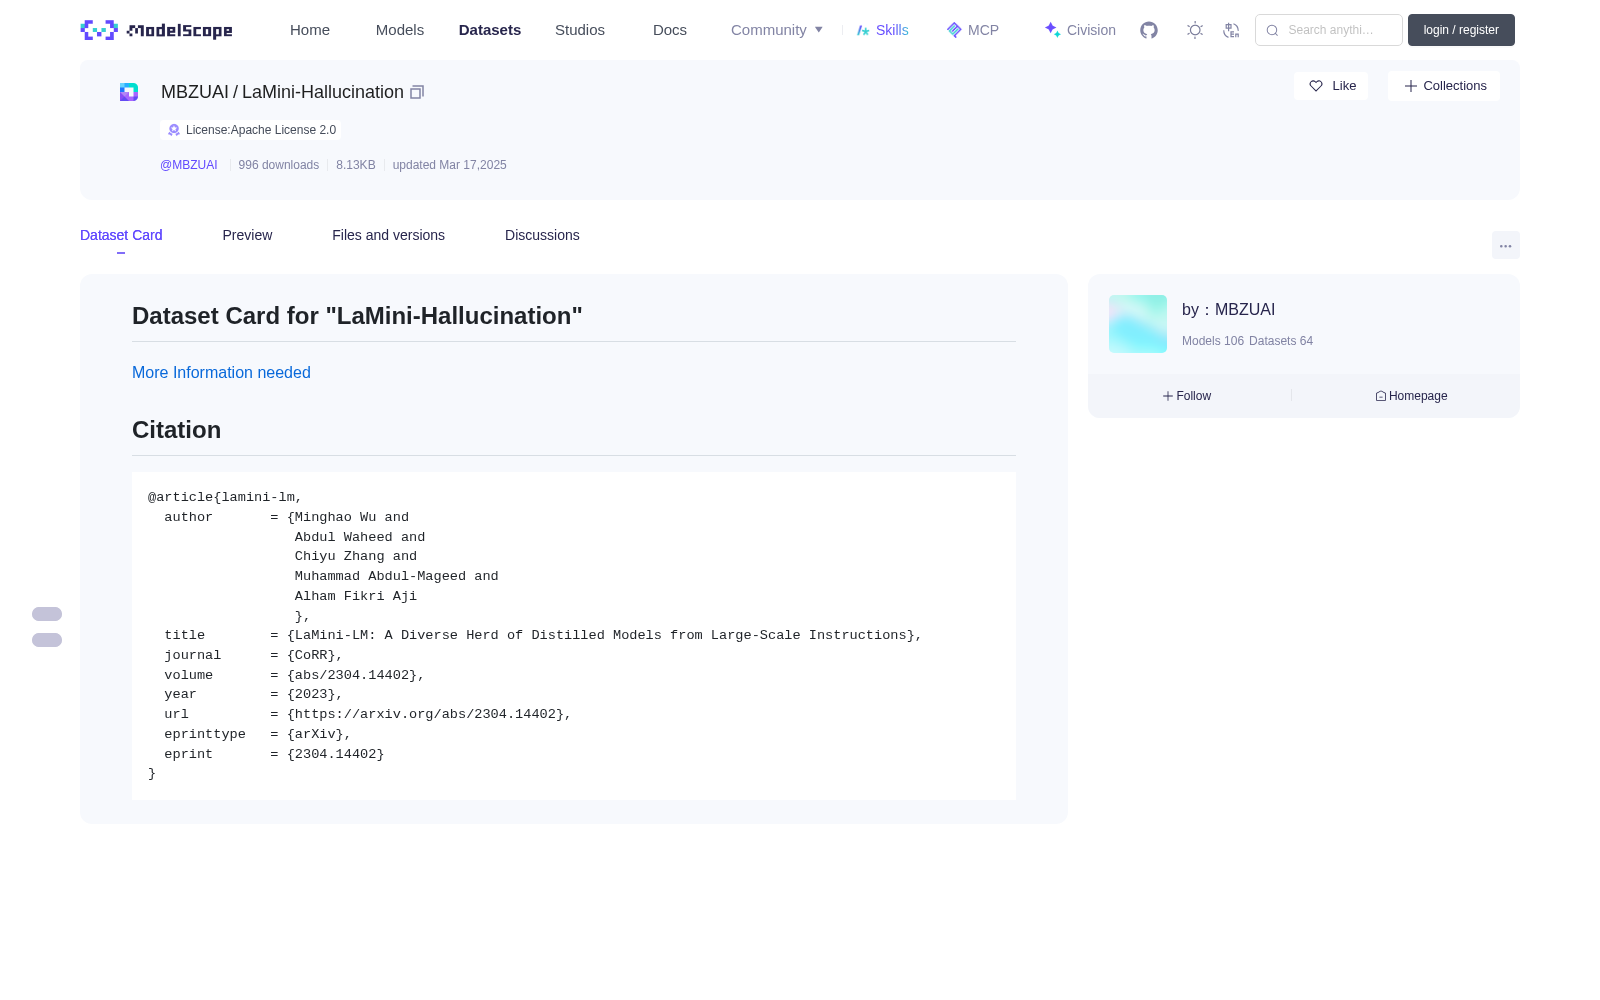Switch to the Preview tab

[247, 235]
